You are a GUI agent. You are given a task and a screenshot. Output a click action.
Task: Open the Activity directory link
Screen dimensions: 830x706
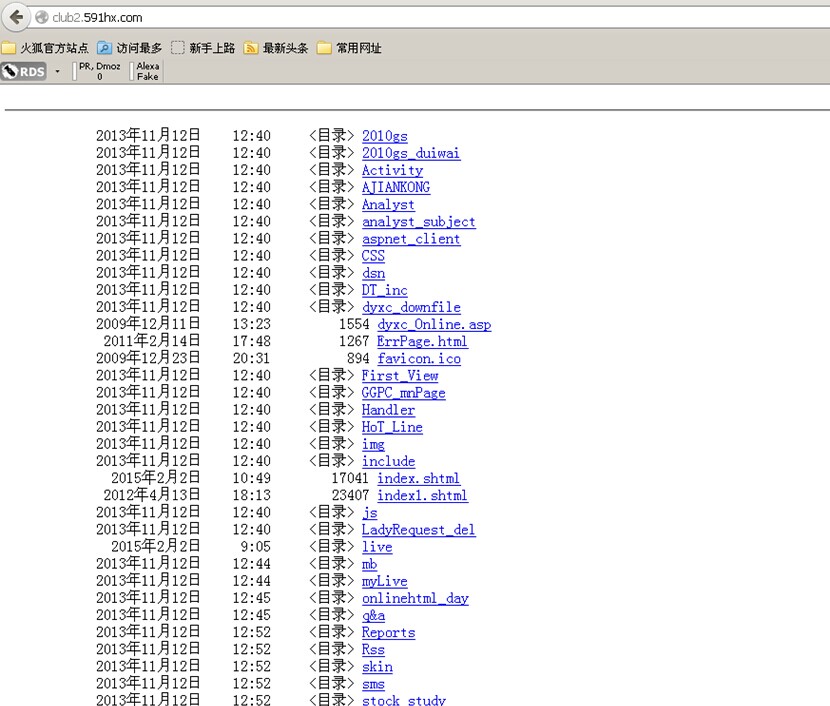tap(392, 170)
